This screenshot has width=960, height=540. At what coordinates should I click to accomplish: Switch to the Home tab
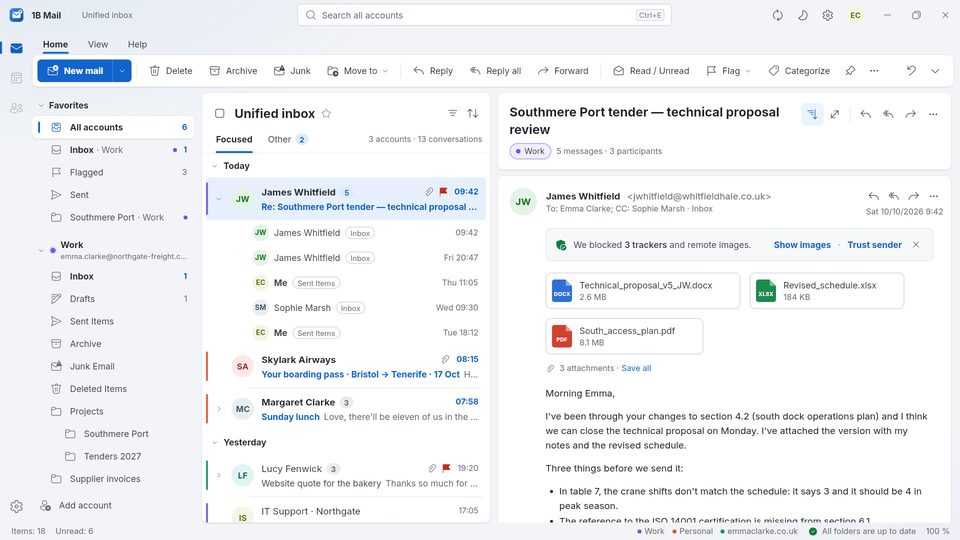click(55, 45)
